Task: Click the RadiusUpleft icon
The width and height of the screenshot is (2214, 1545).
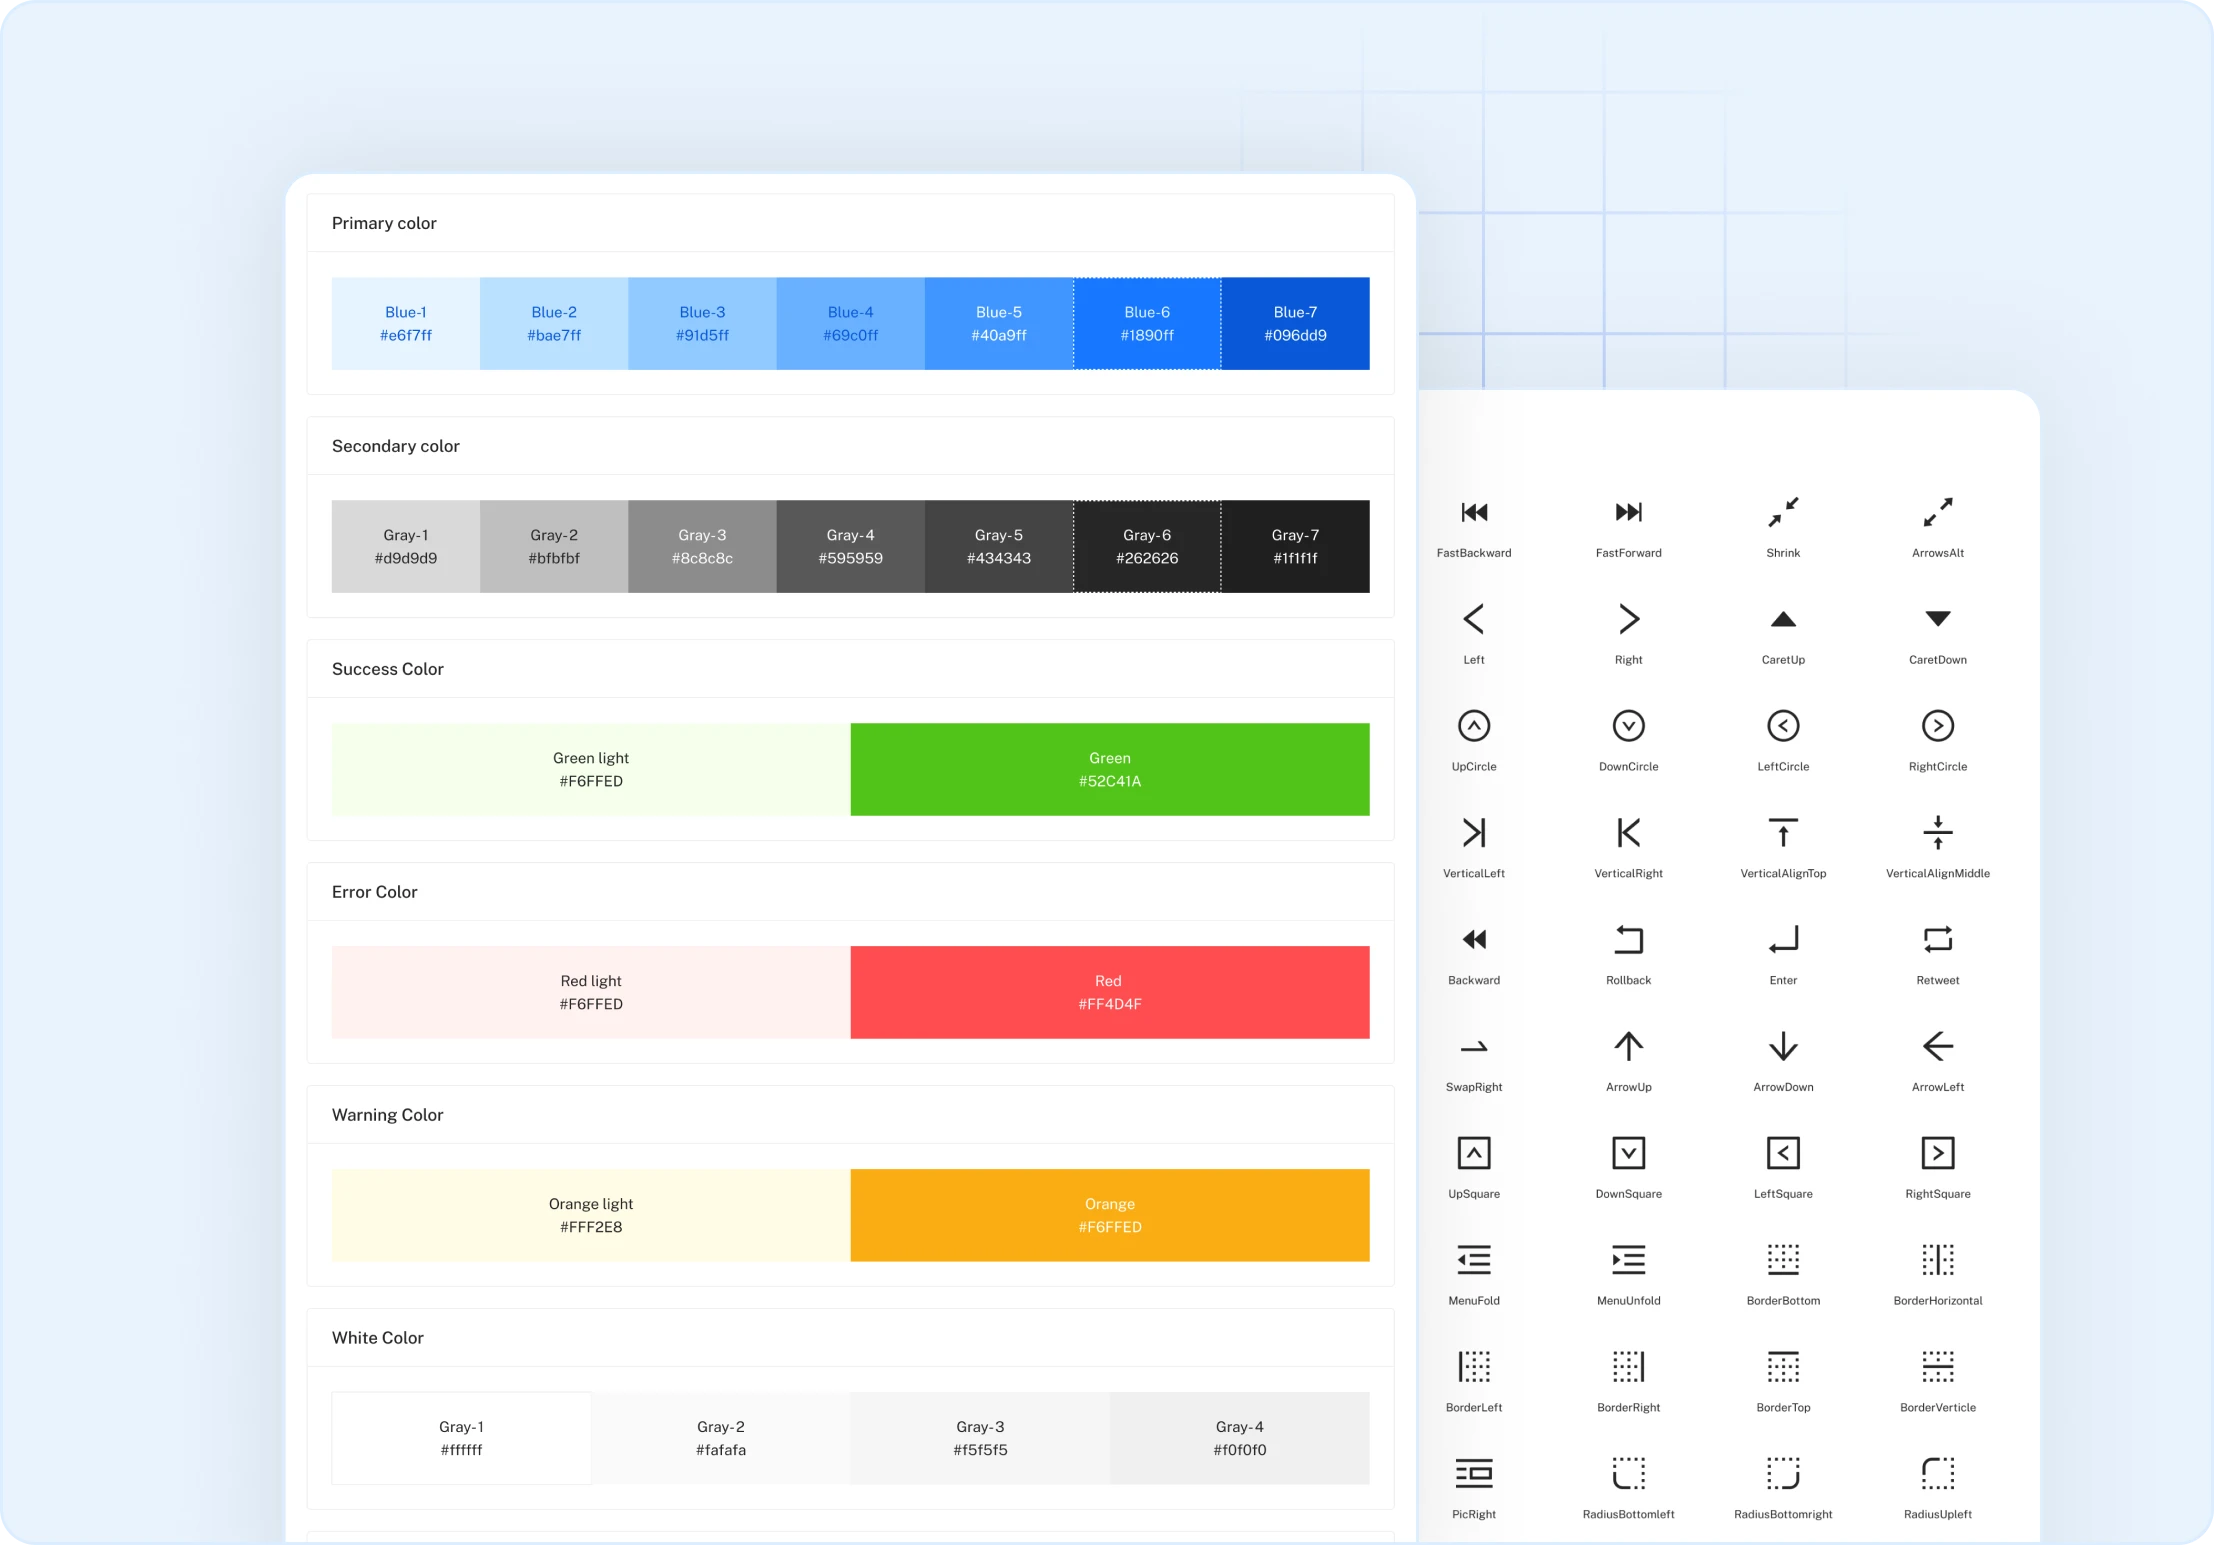Action: tap(1937, 1474)
